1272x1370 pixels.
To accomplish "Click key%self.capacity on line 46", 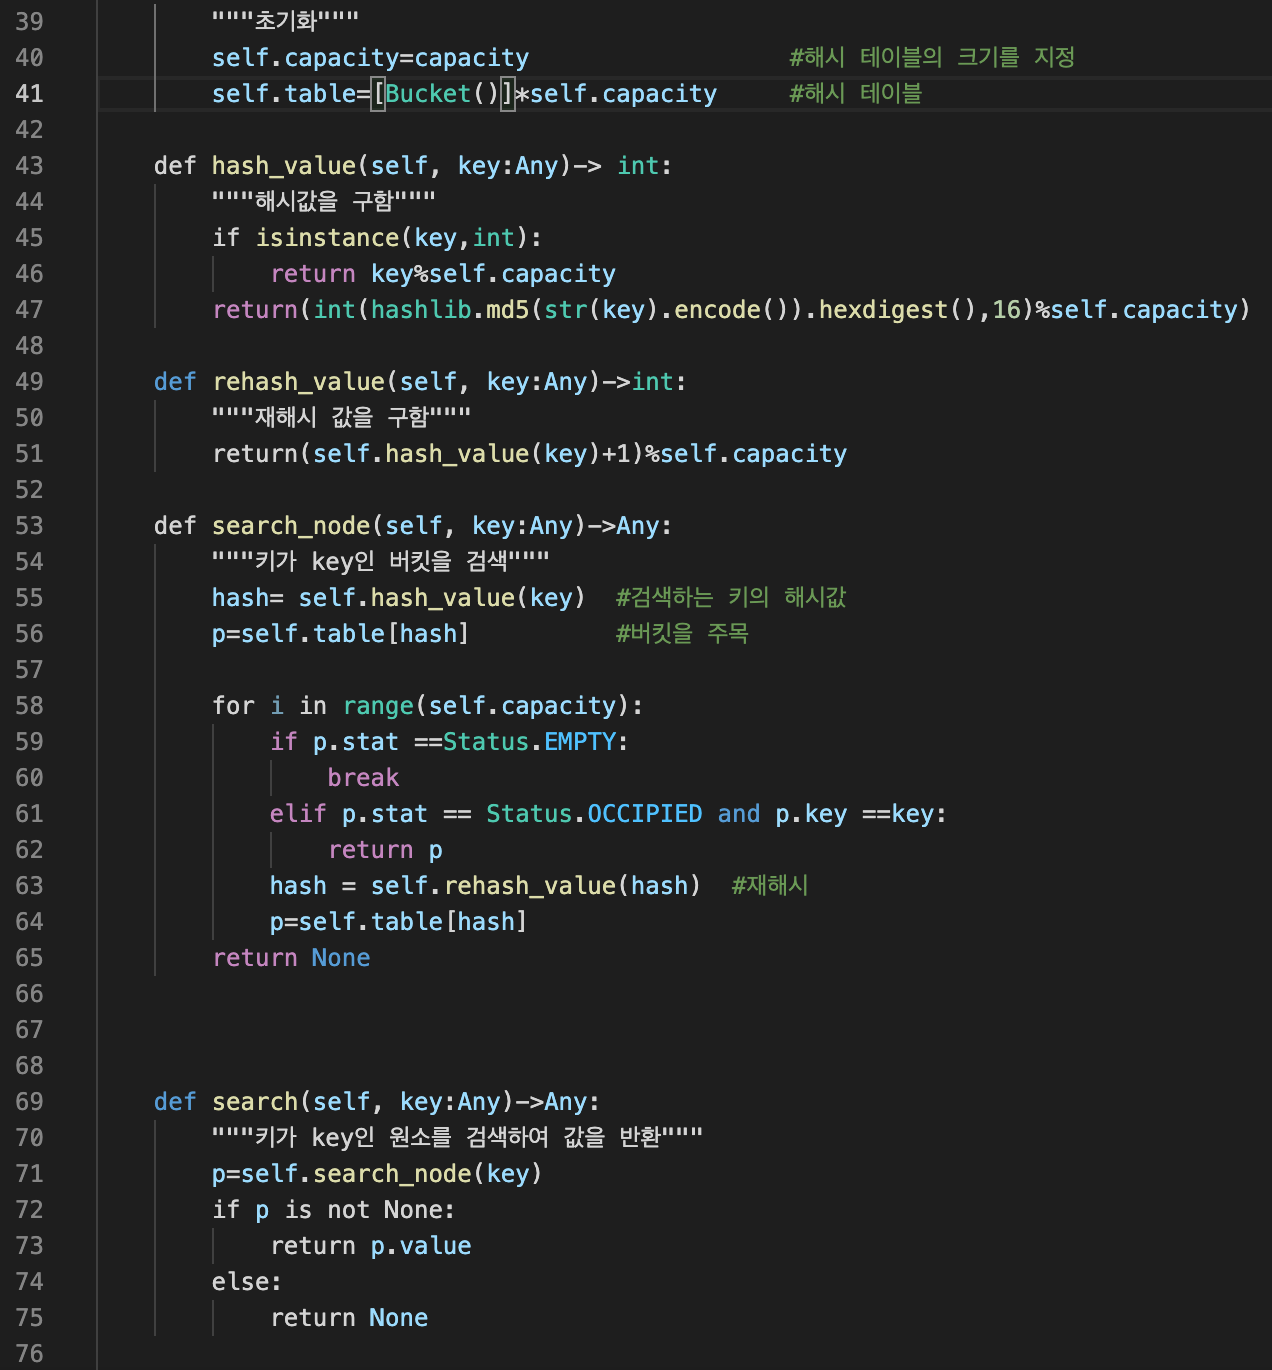I will point(494,274).
